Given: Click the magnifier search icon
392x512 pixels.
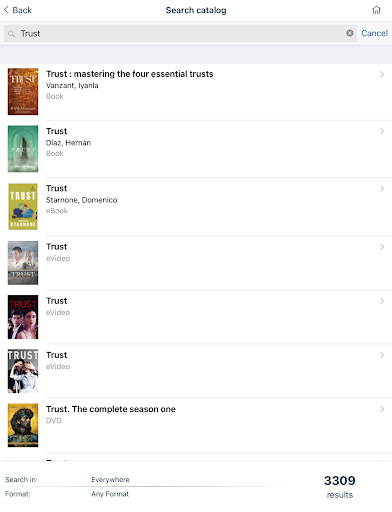Looking at the screenshot, I should point(11,34).
